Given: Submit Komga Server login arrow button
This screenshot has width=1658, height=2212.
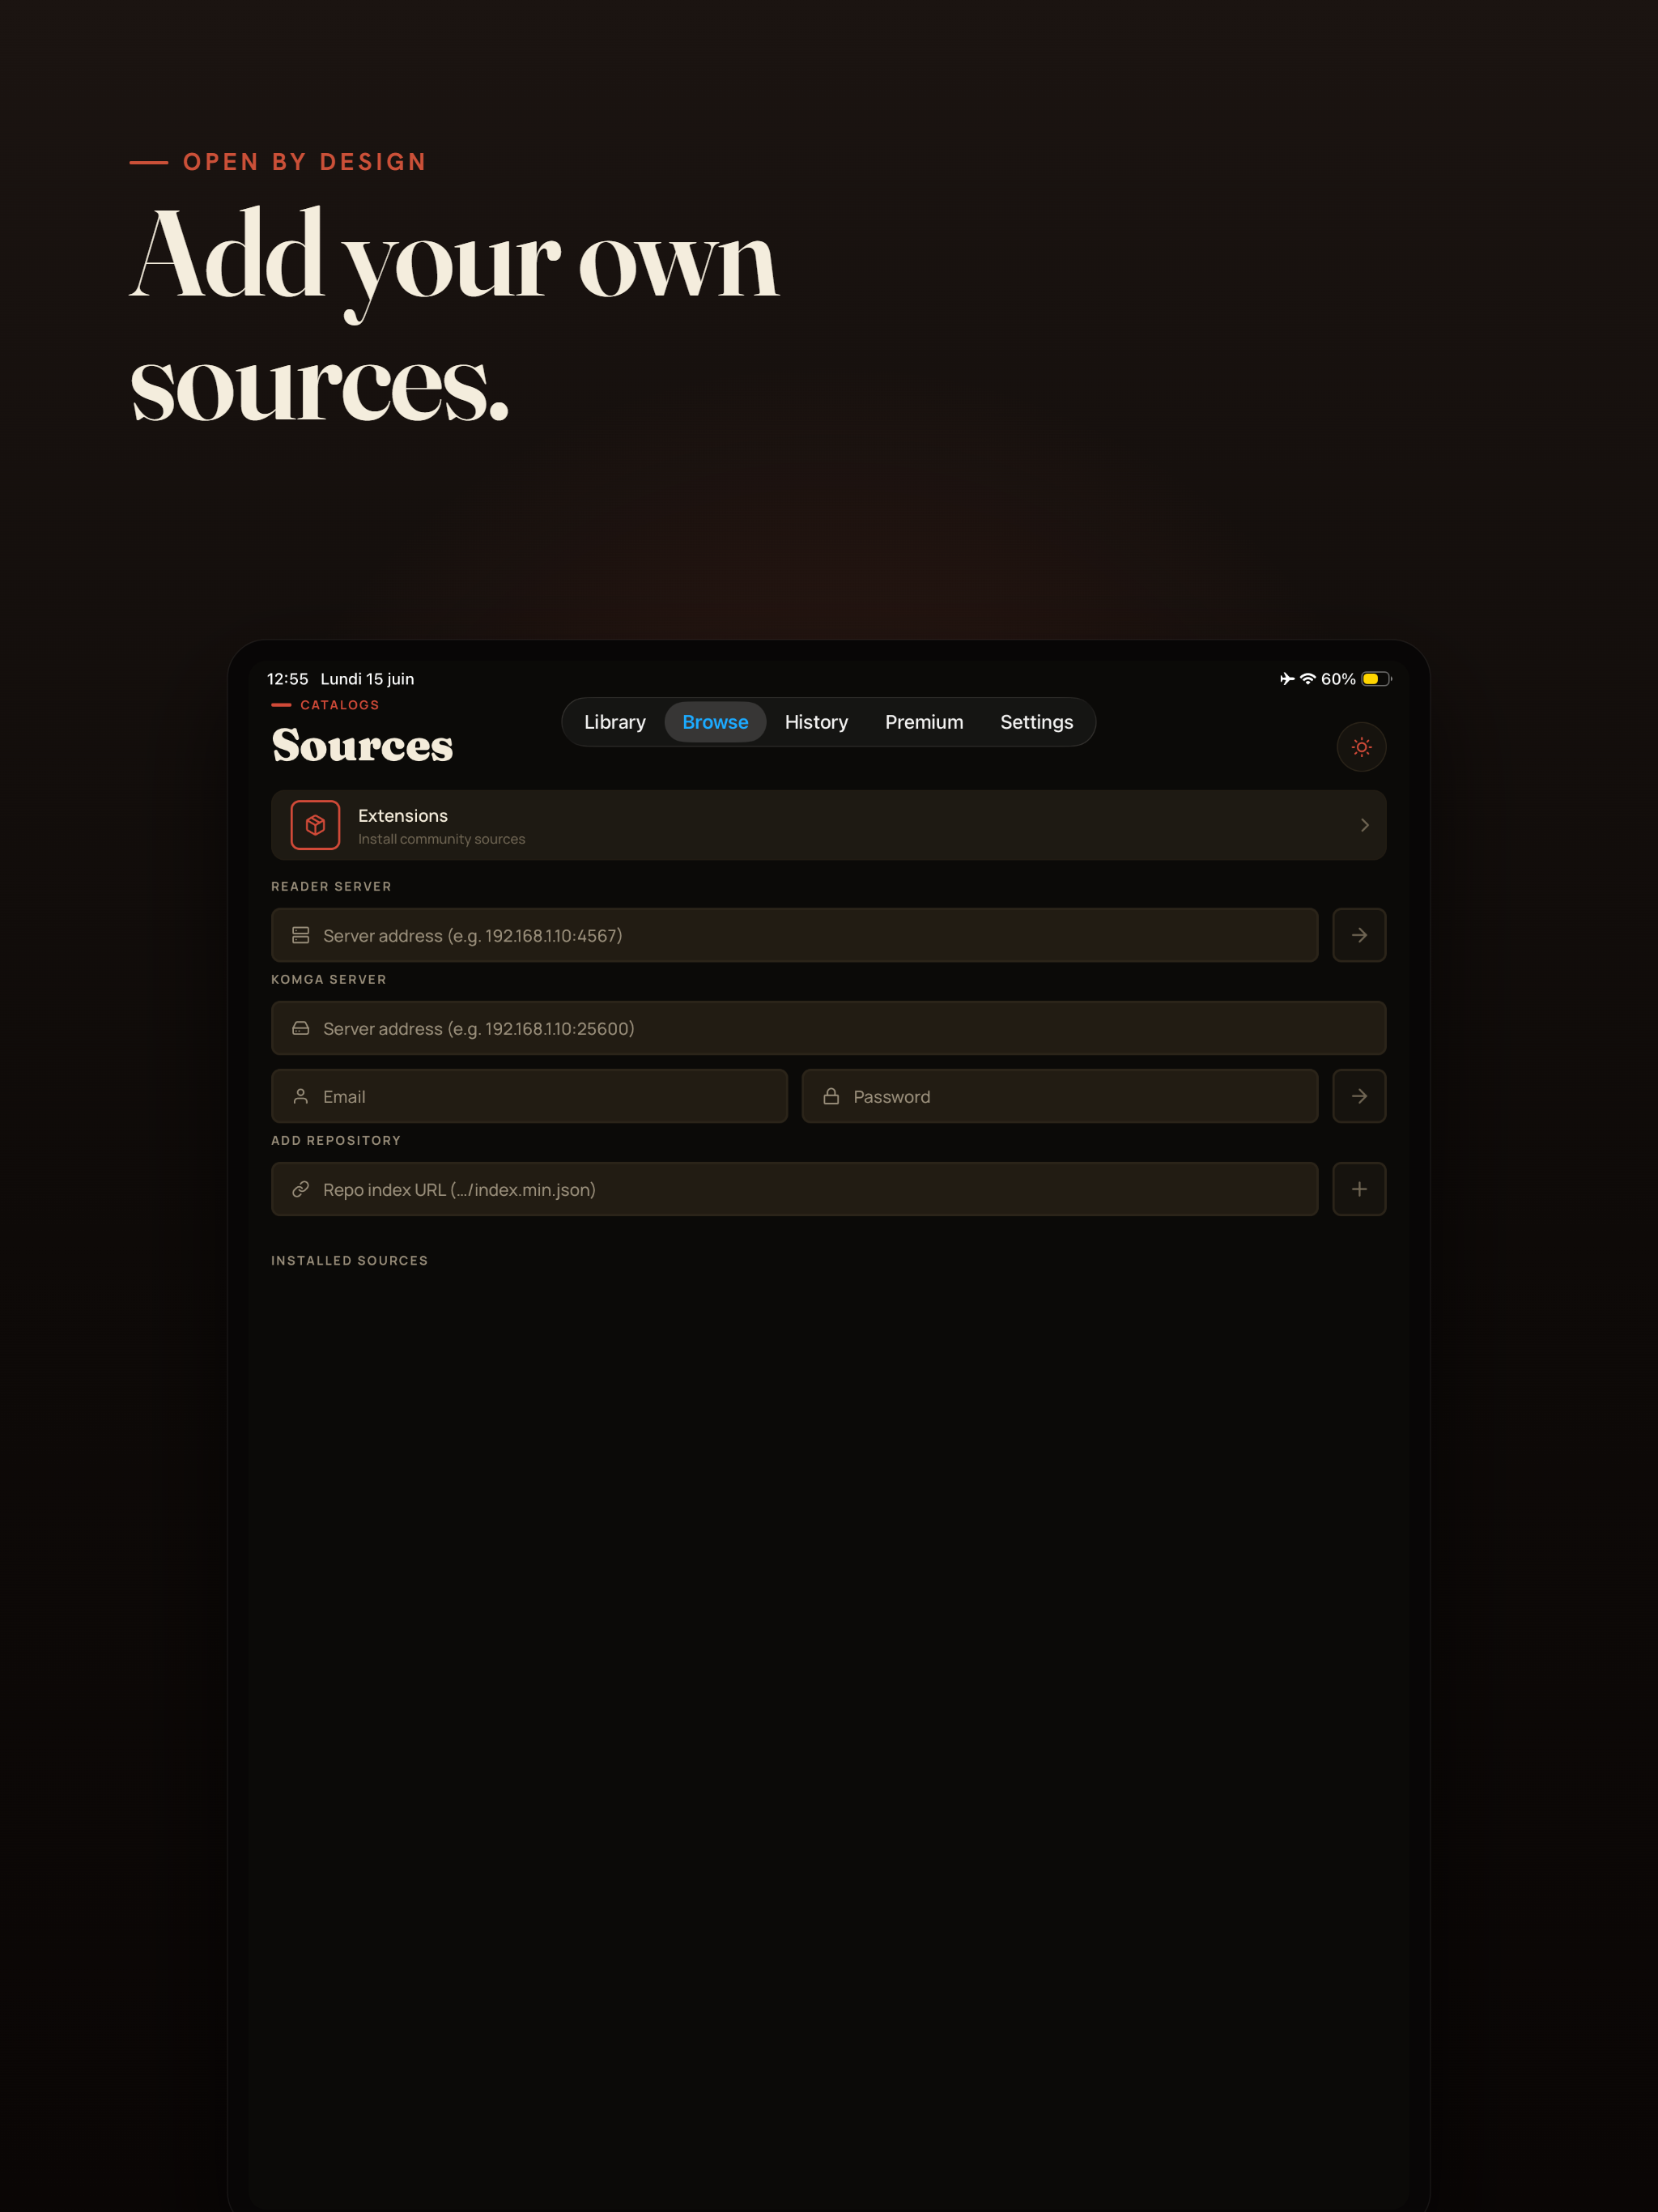Looking at the screenshot, I should (1359, 1096).
